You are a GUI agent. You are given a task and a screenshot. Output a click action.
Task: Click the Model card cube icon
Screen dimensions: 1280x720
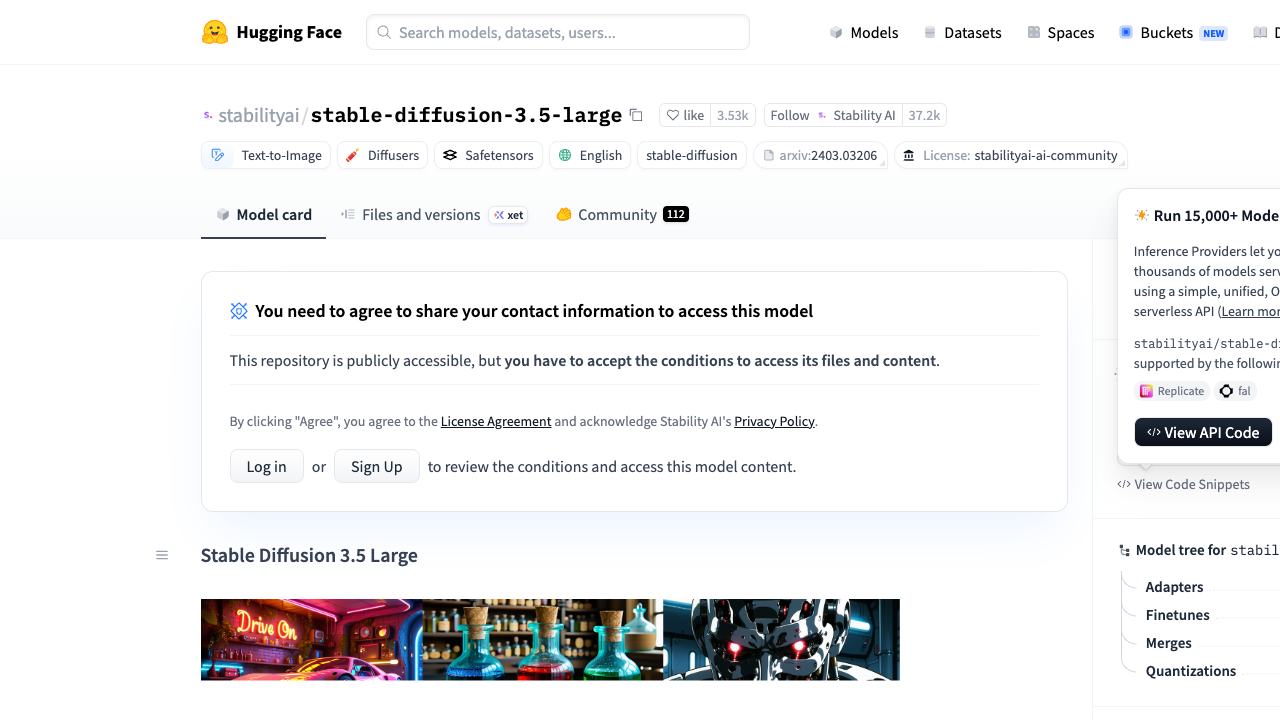click(x=223, y=214)
